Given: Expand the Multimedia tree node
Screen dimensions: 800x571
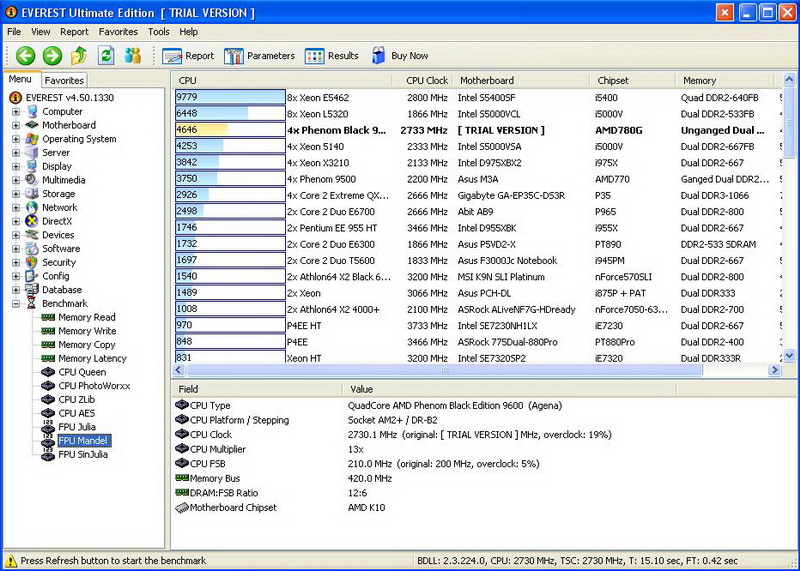Looking at the screenshot, I should pos(16,180).
